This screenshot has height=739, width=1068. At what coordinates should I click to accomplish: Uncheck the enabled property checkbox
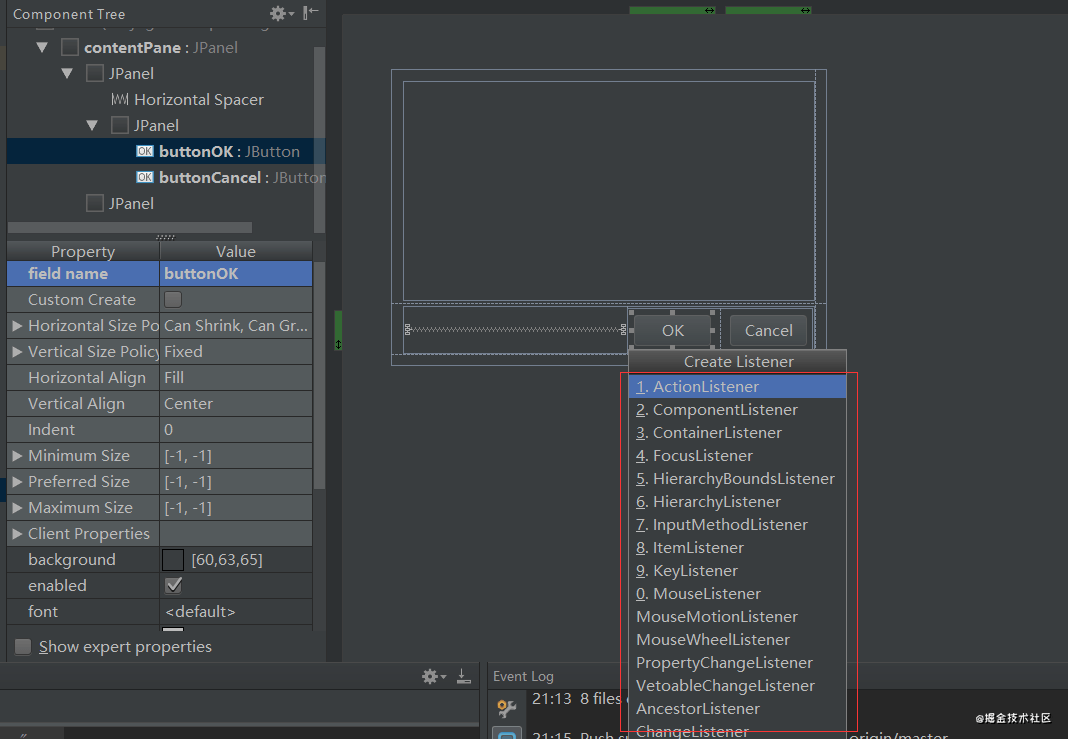[174, 585]
